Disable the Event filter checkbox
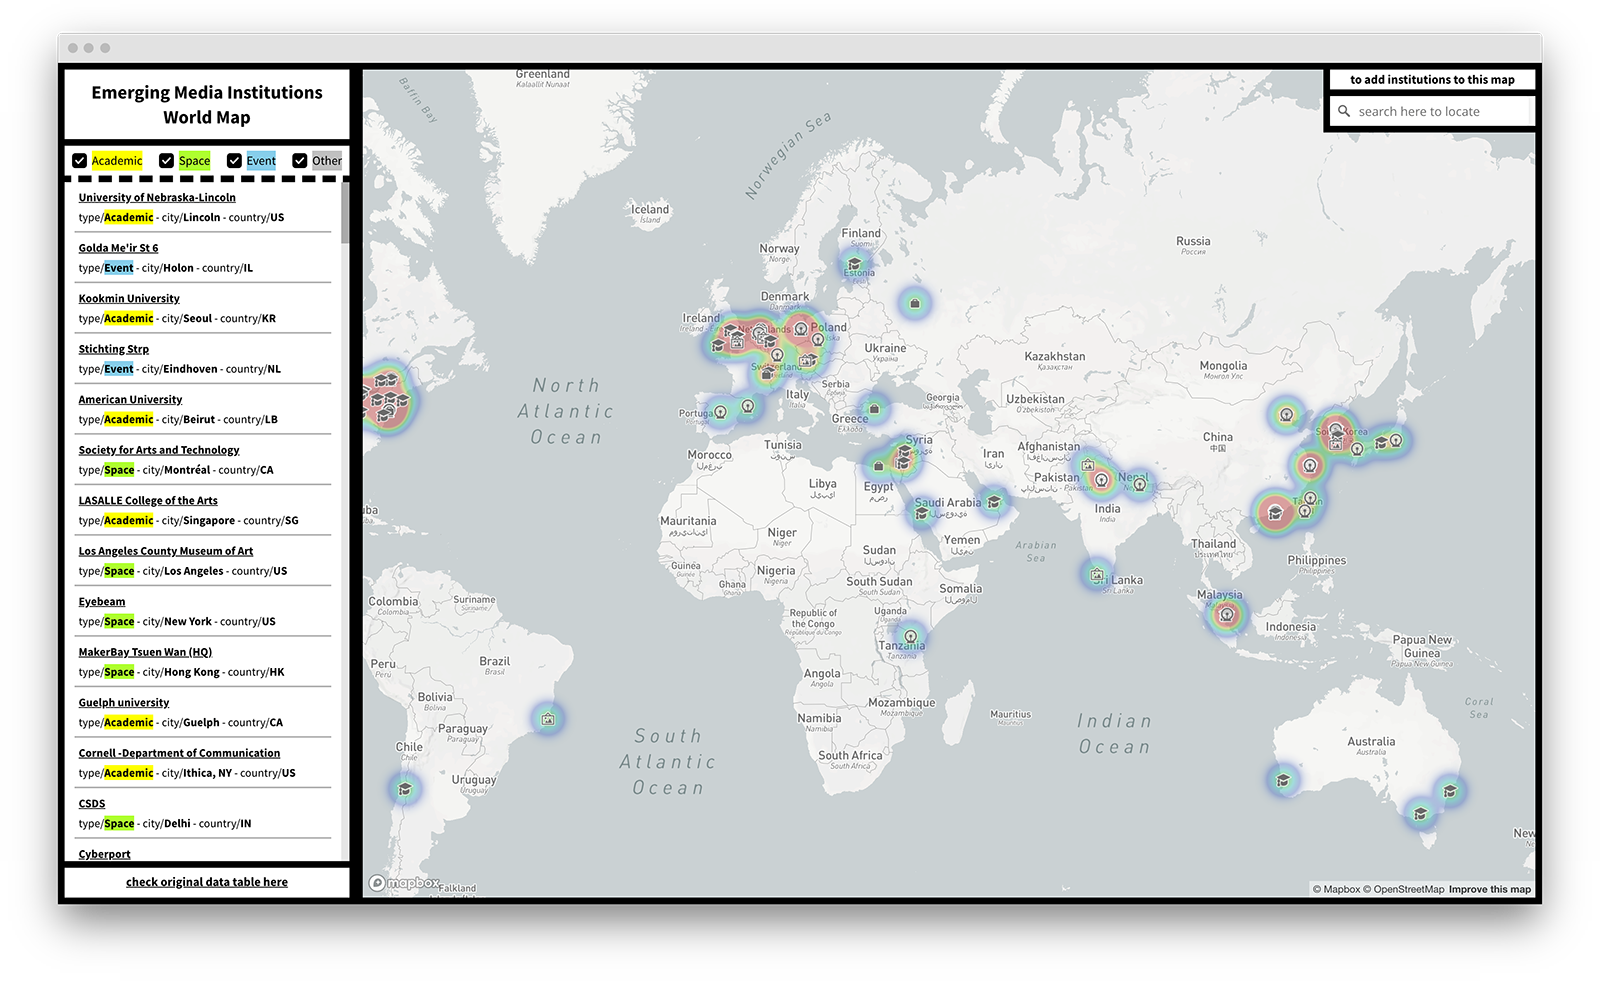The width and height of the screenshot is (1600, 987). (x=234, y=161)
